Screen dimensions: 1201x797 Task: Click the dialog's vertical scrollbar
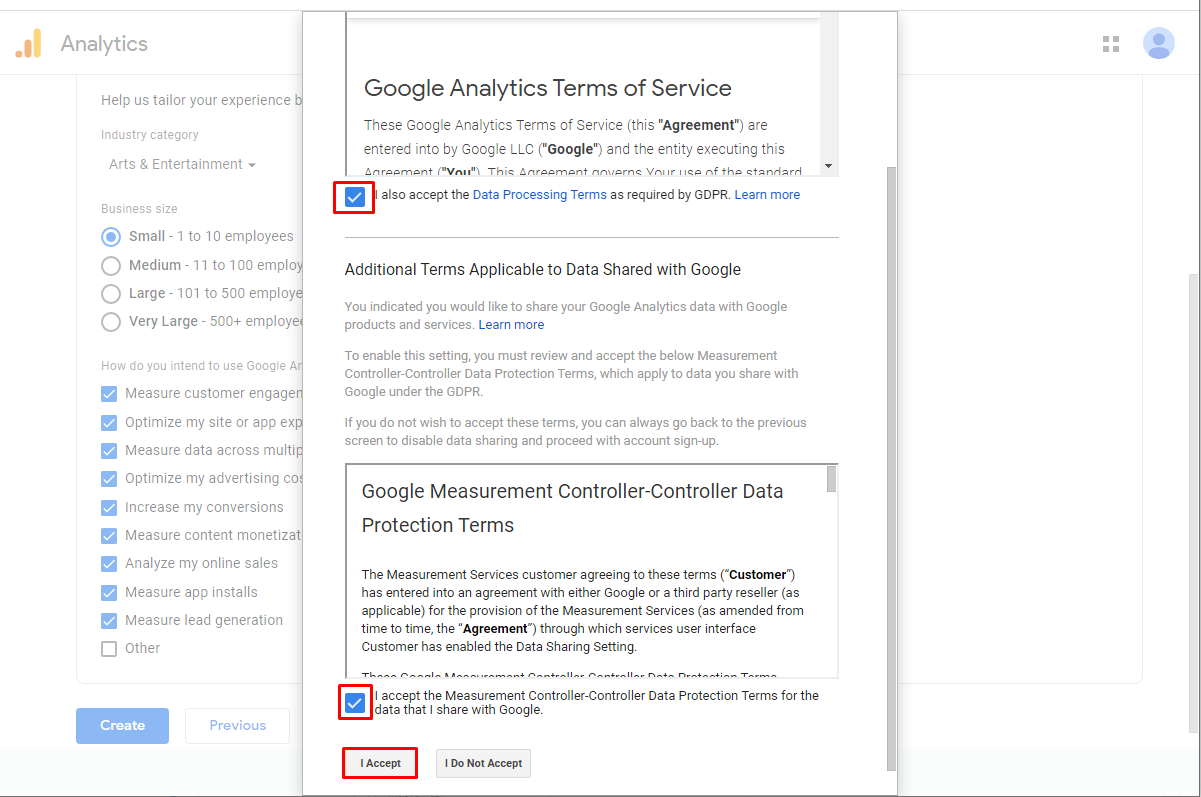click(891, 468)
